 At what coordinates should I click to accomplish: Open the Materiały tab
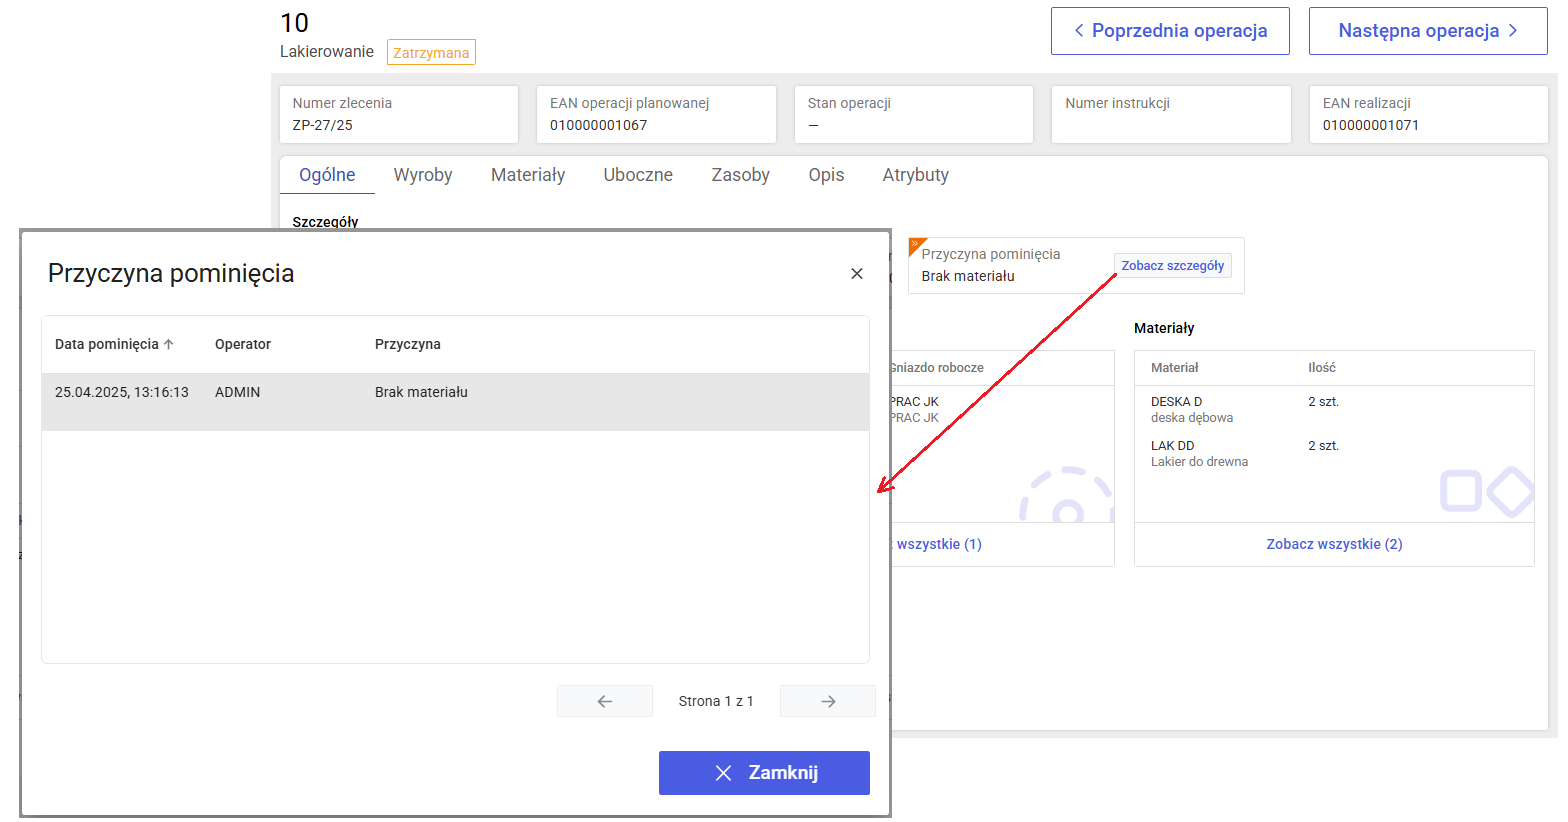tap(527, 175)
